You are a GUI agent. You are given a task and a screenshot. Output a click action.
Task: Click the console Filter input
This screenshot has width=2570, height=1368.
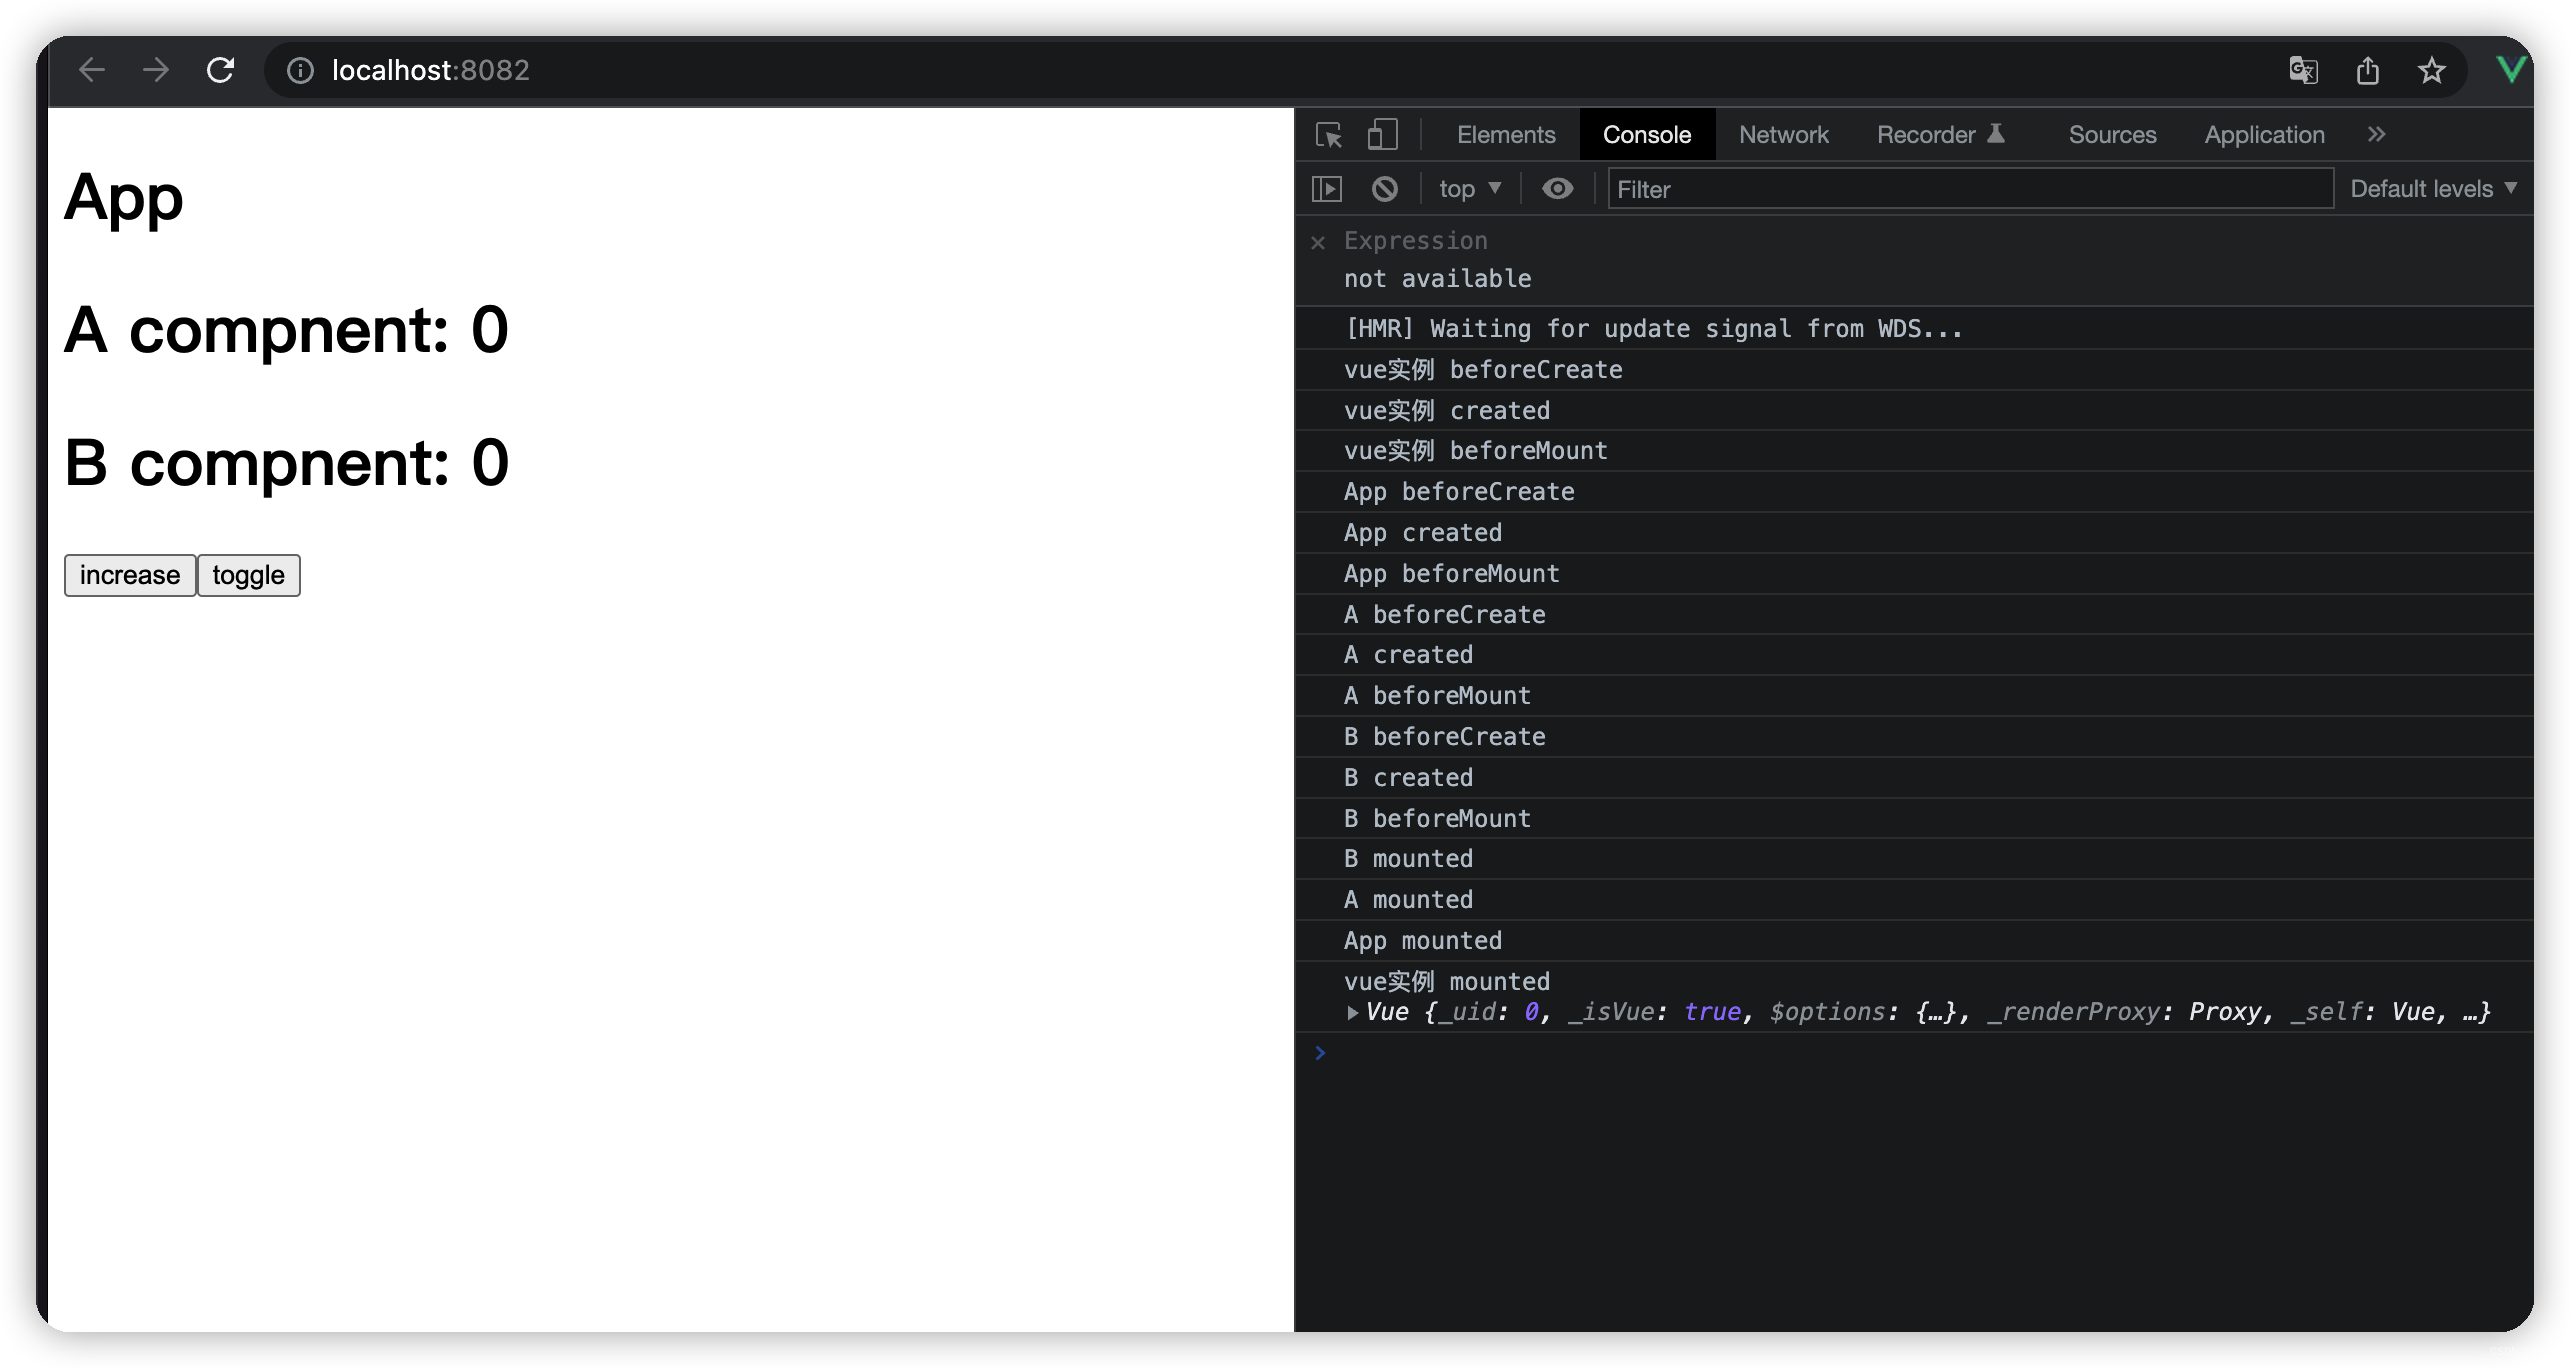coord(1970,189)
